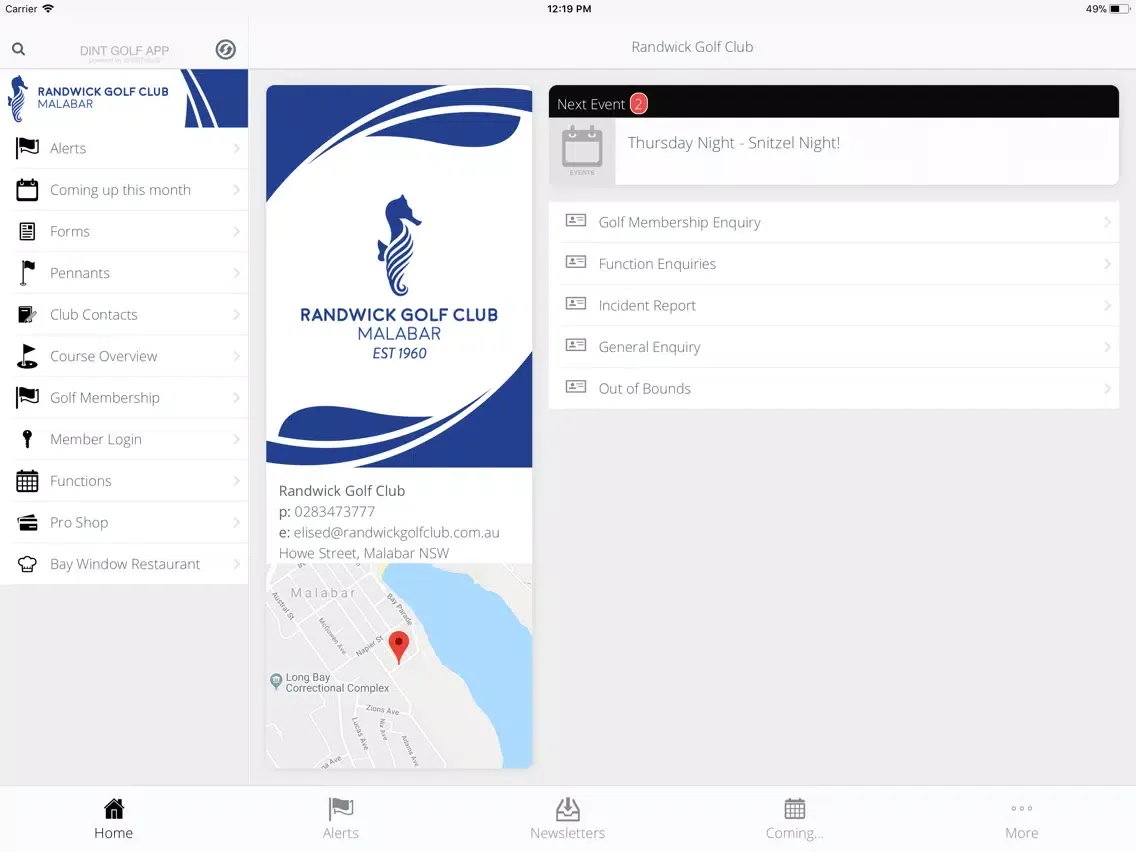This screenshot has width=1136, height=852.
Task: Open Incident Report chevron
Action: (x=1107, y=306)
